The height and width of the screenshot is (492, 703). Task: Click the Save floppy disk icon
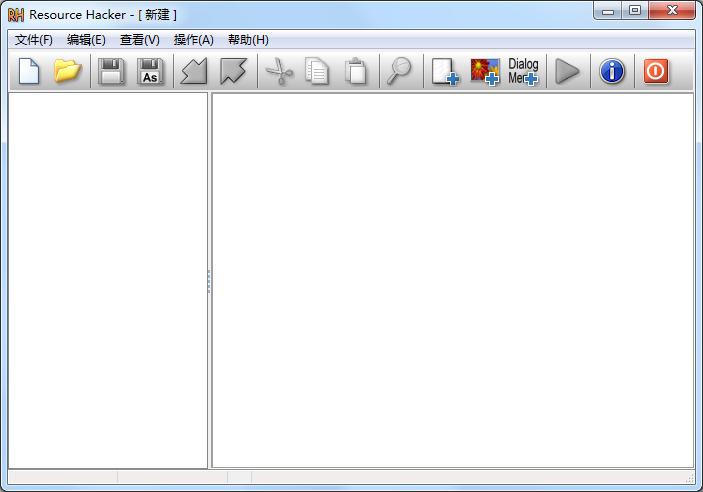click(111, 71)
